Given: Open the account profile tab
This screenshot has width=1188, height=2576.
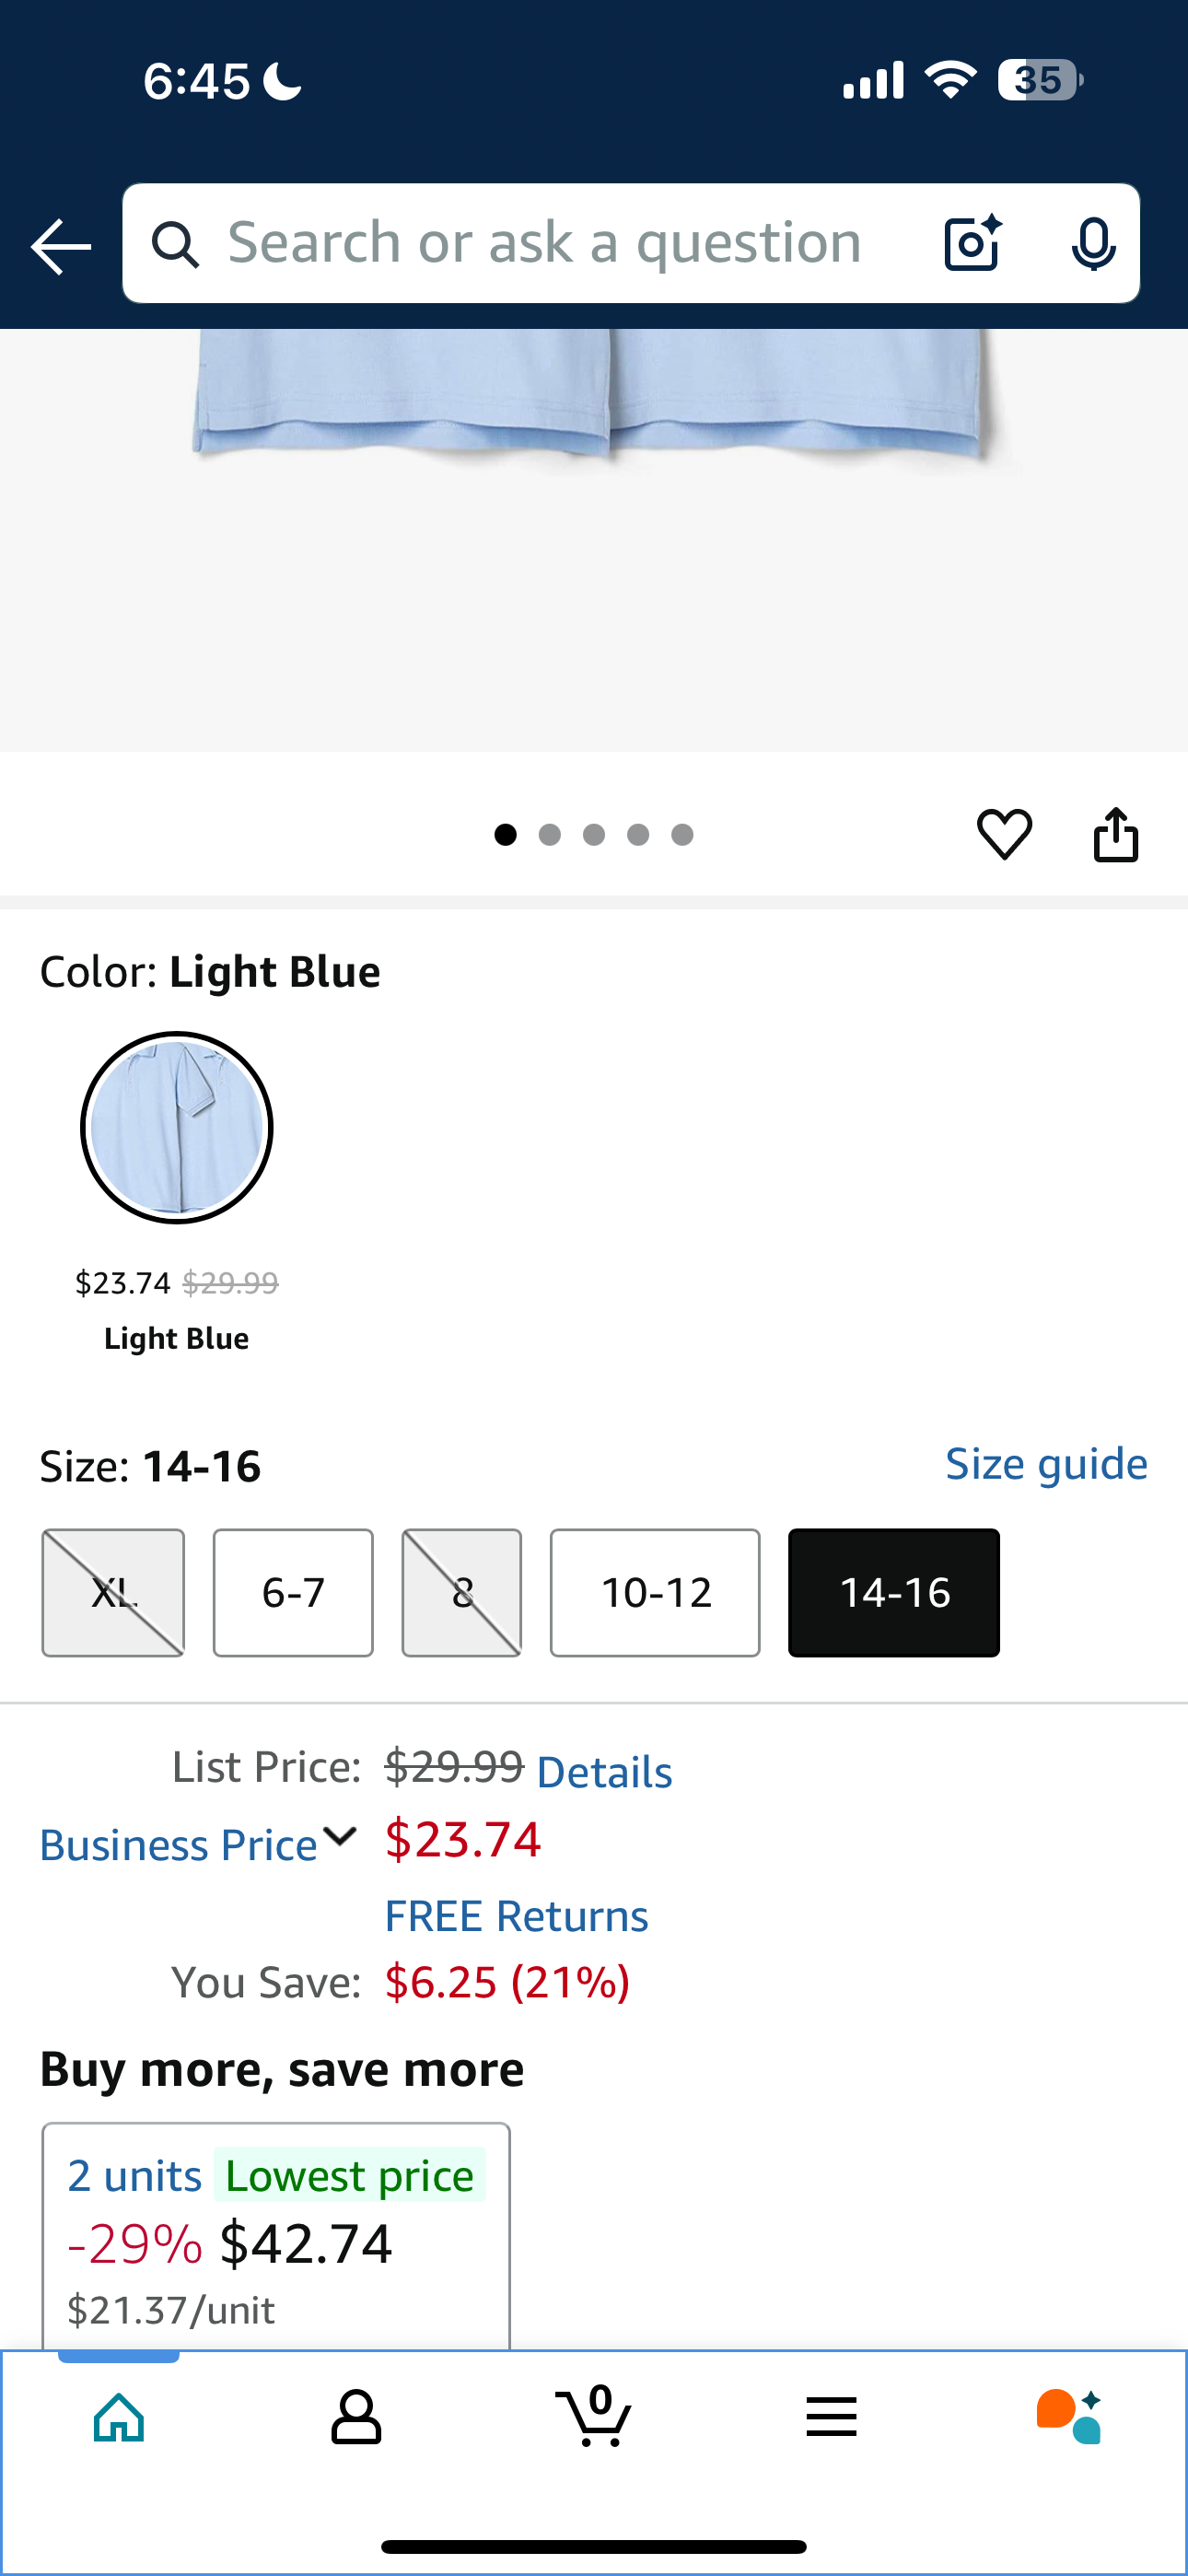Looking at the screenshot, I should pos(356,2416).
